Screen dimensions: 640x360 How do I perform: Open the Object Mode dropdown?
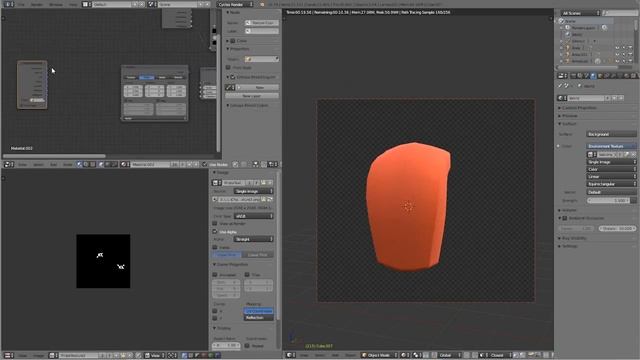click(379, 355)
